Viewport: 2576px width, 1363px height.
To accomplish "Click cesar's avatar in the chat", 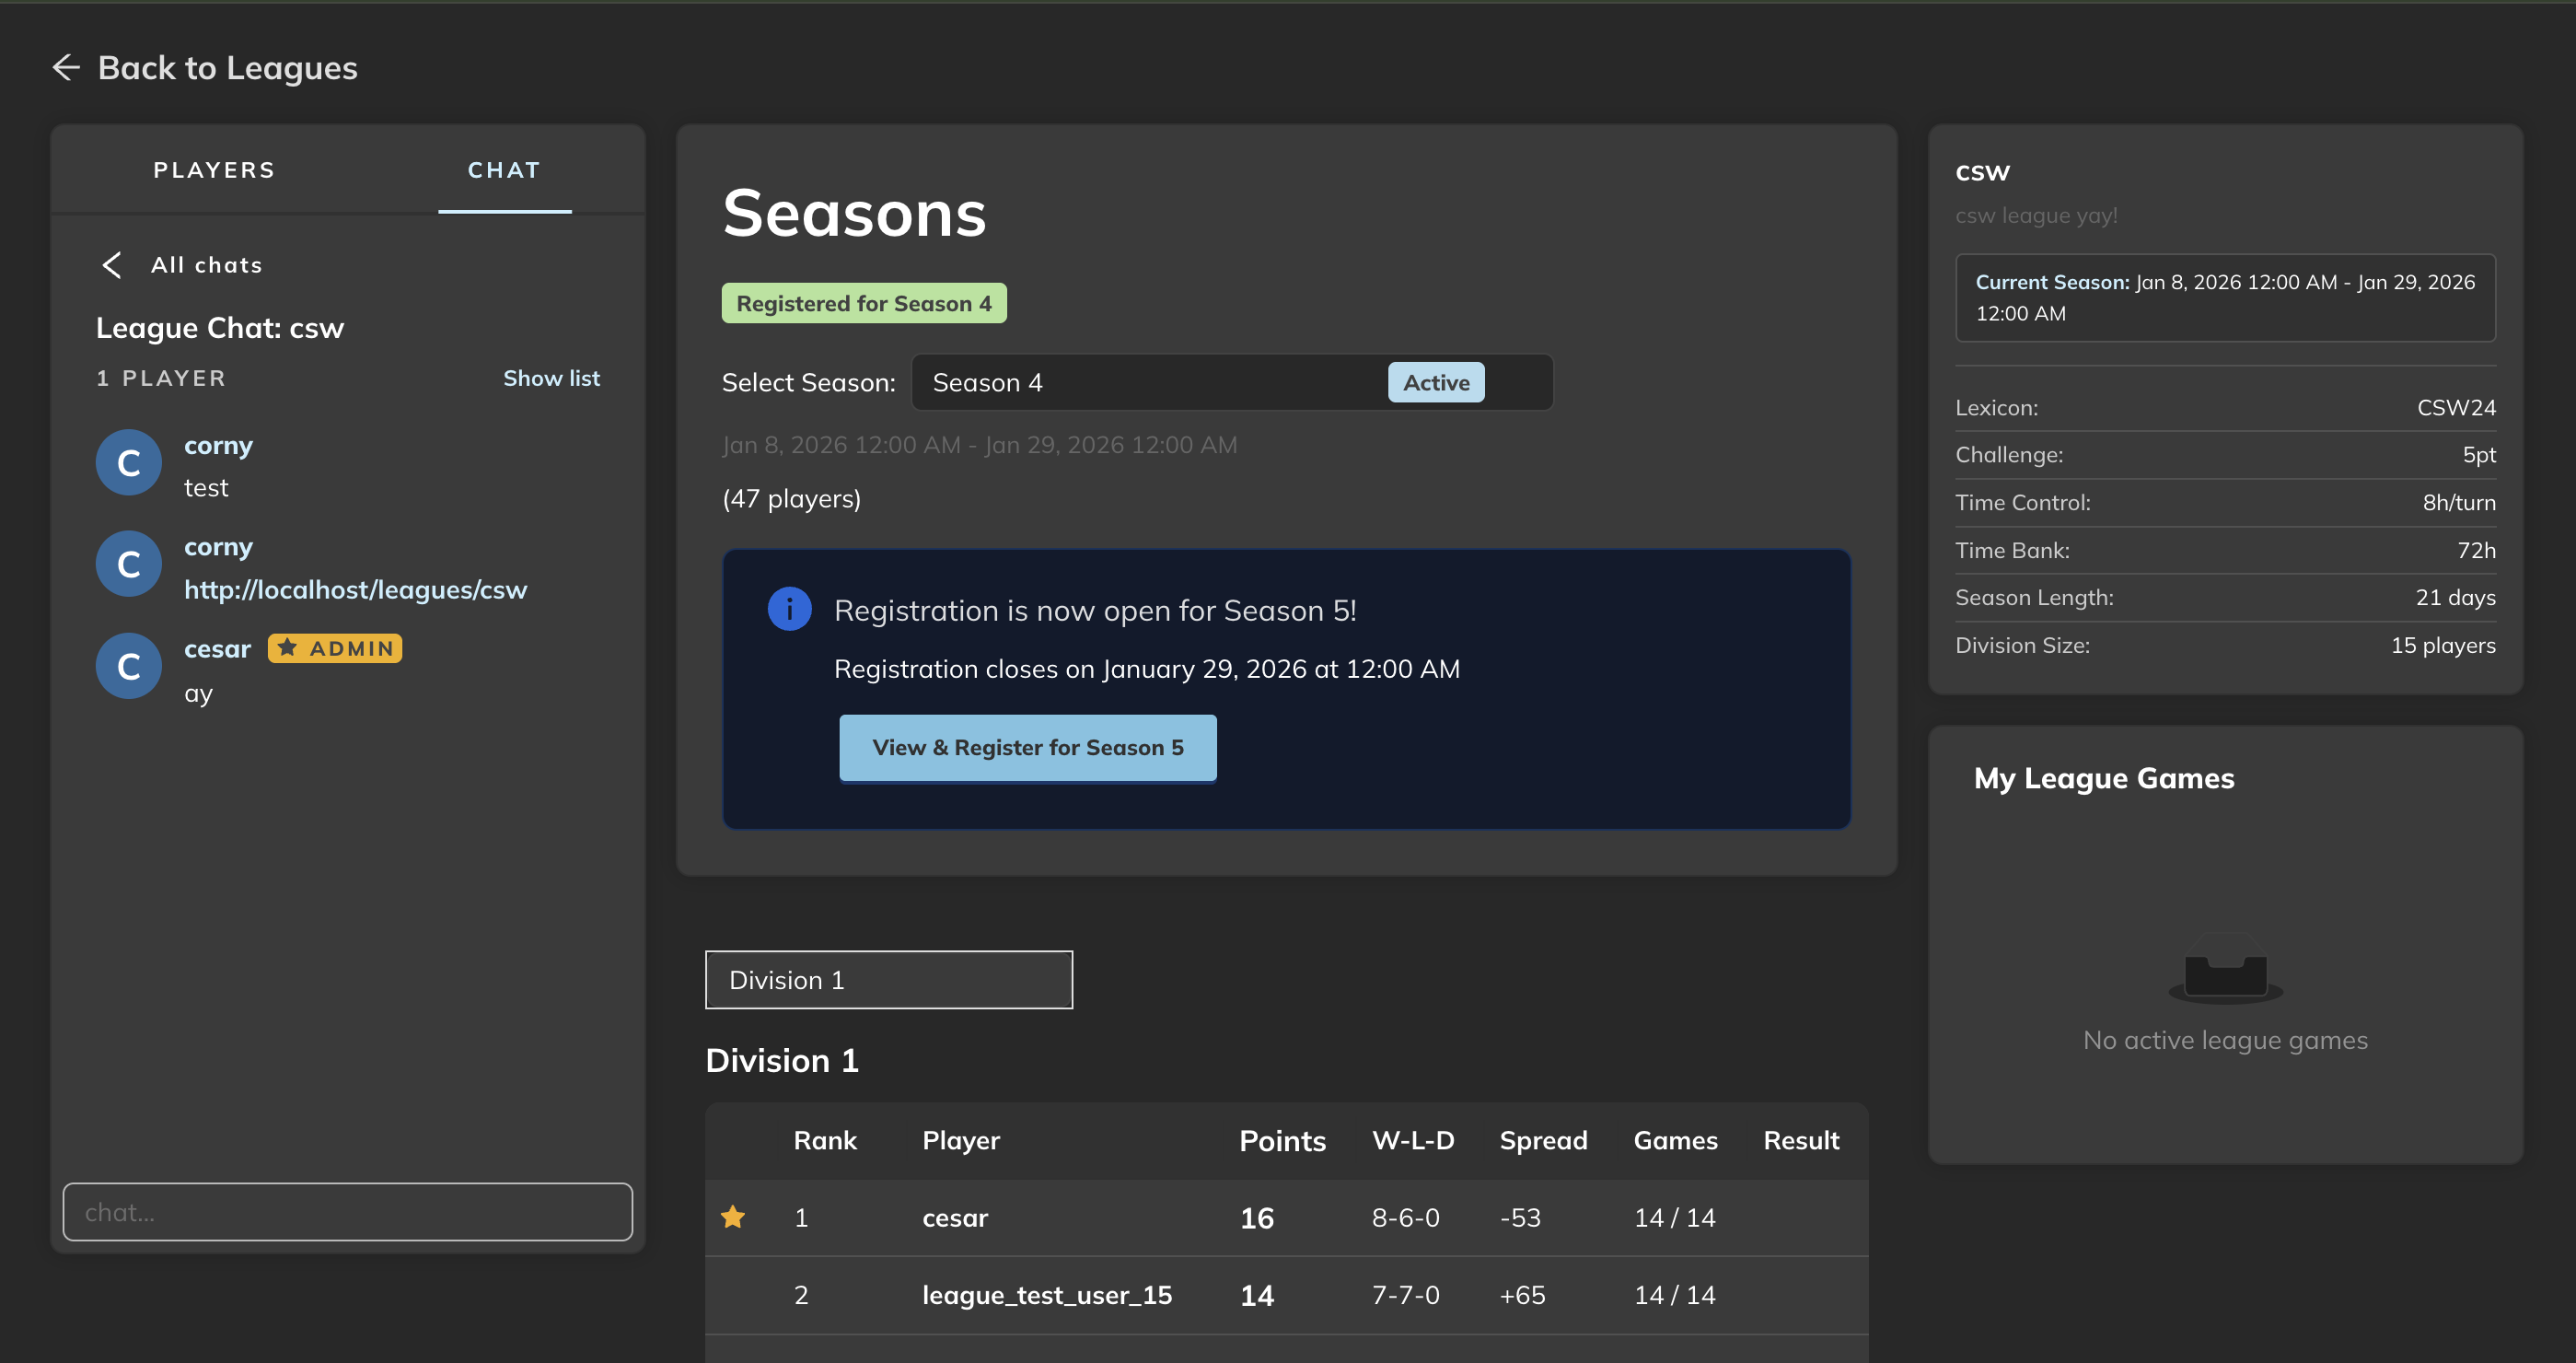I will pyautogui.click(x=129, y=666).
